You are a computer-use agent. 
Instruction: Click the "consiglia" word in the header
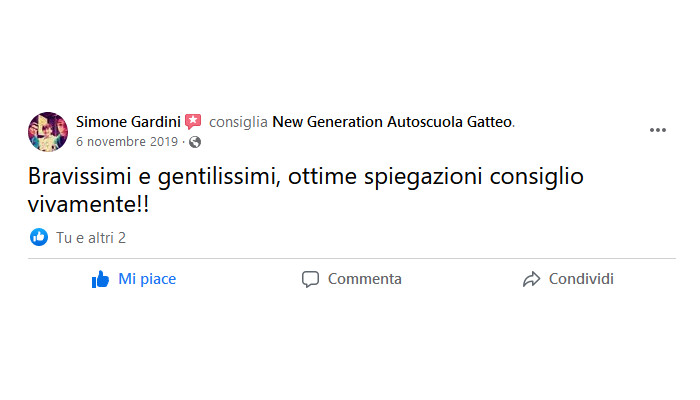click(x=238, y=122)
